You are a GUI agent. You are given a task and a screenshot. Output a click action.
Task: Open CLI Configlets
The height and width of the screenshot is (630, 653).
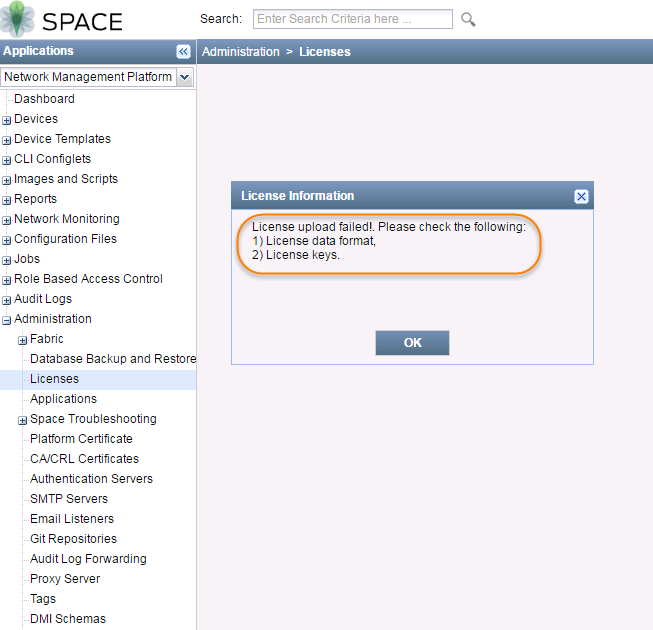tap(52, 159)
